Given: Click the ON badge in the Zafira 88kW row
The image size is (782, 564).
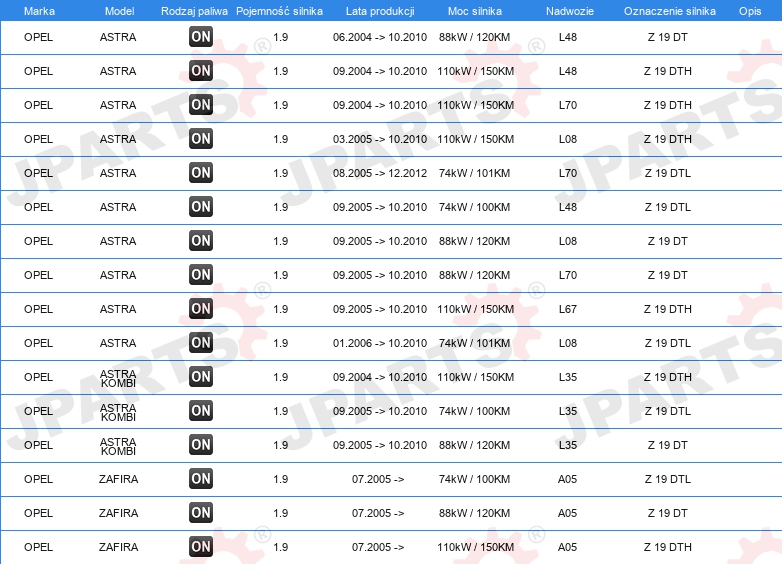Looking at the screenshot, I should click(x=201, y=513).
